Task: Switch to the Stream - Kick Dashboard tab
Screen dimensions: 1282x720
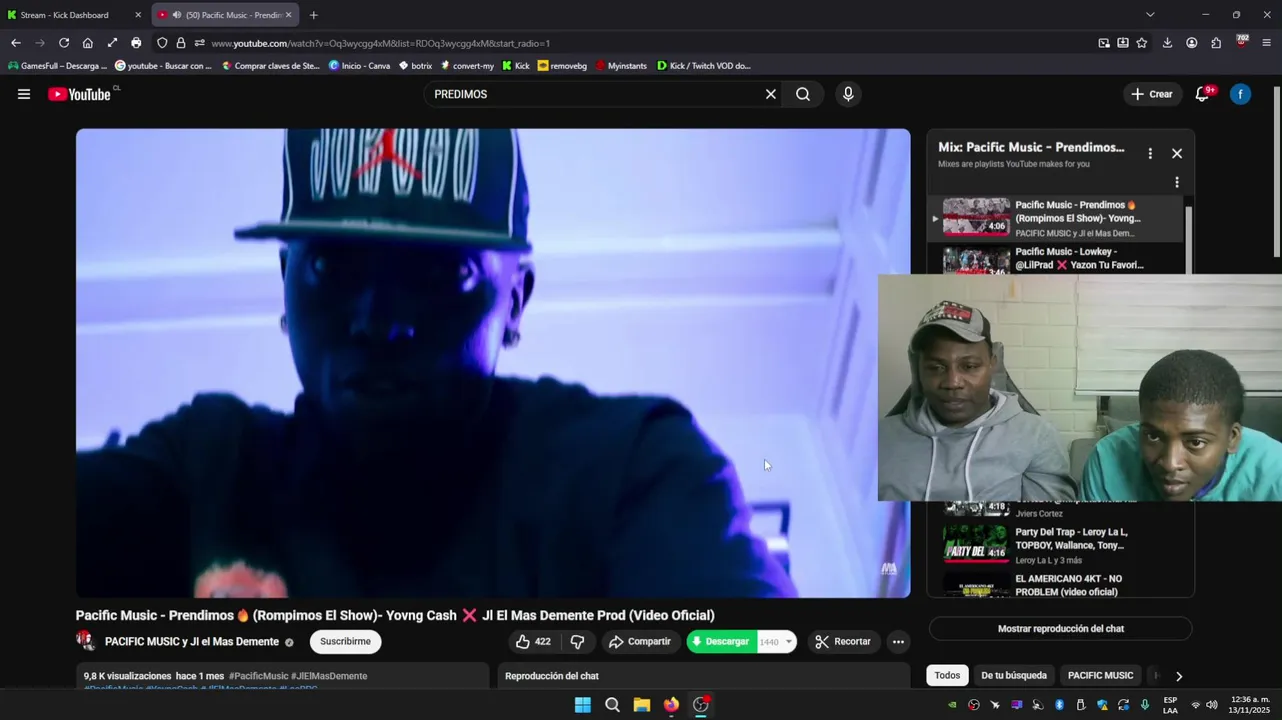Action: click(74, 15)
